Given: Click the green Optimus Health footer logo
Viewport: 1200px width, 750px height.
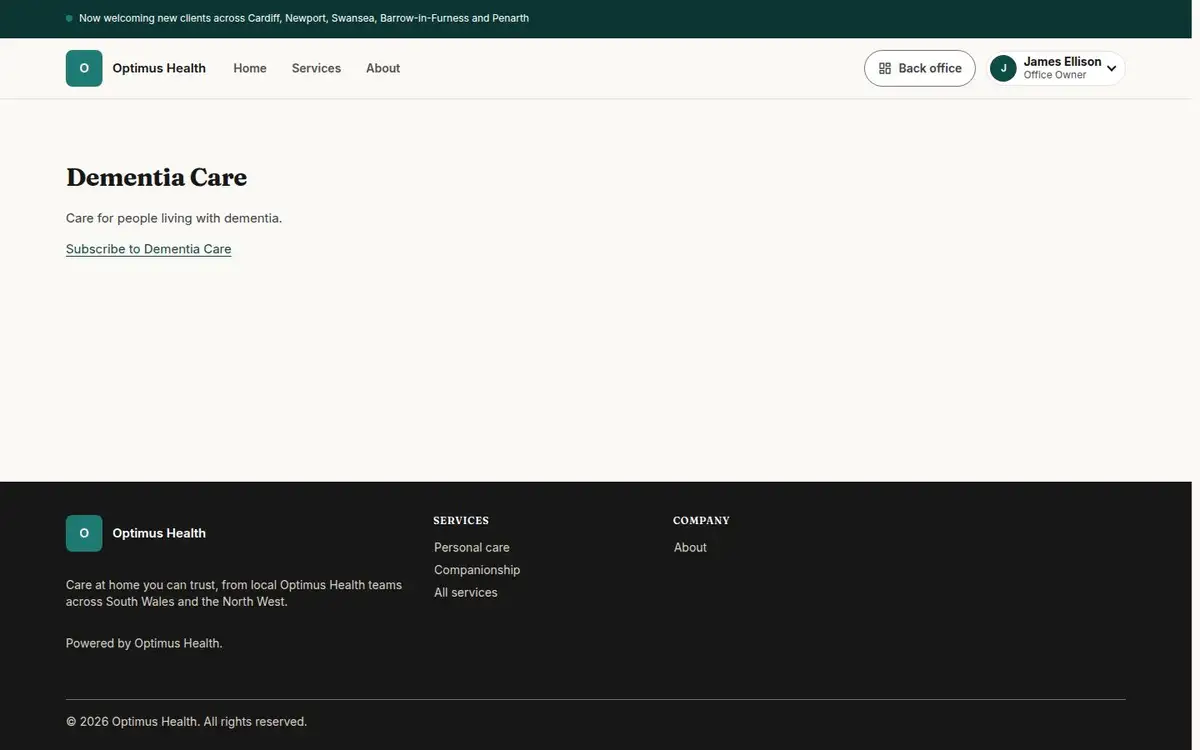Looking at the screenshot, I should (x=84, y=533).
